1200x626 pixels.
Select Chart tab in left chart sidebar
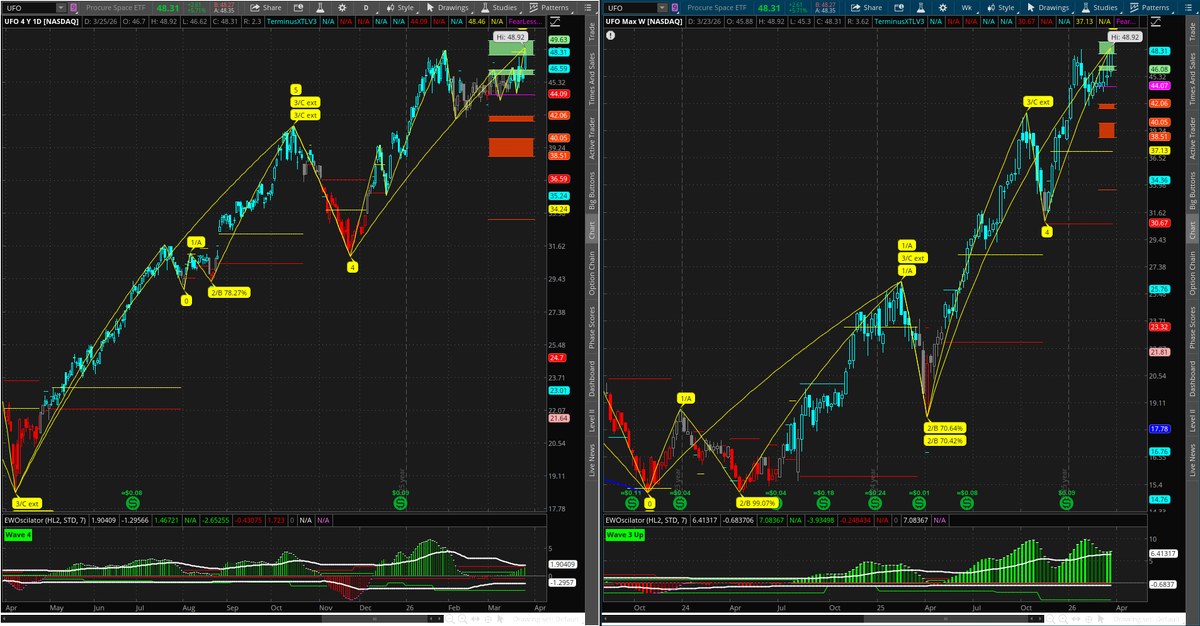[x=592, y=231]
